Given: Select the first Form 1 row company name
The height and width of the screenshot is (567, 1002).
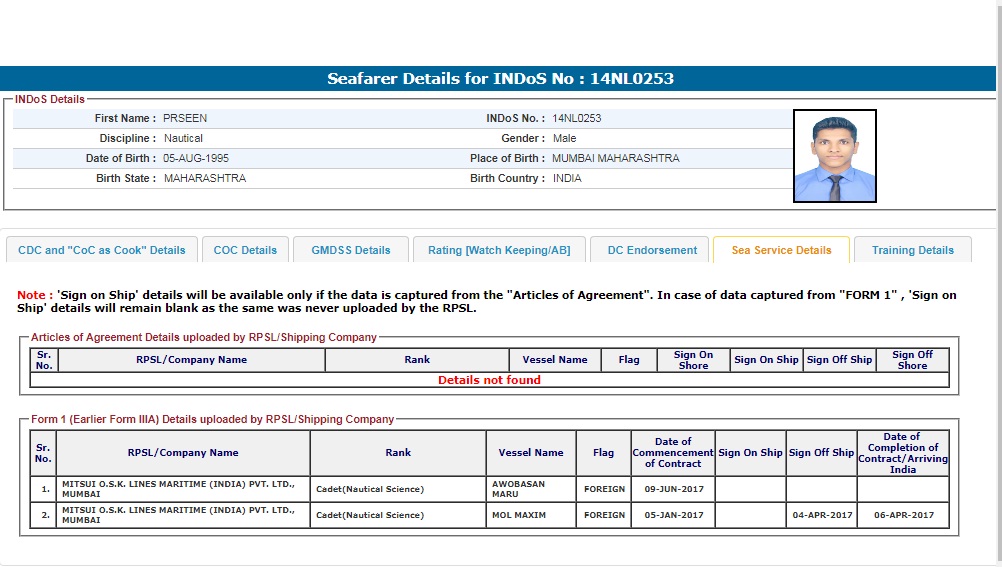Looking at the screenshot, I should coord(178,489).
